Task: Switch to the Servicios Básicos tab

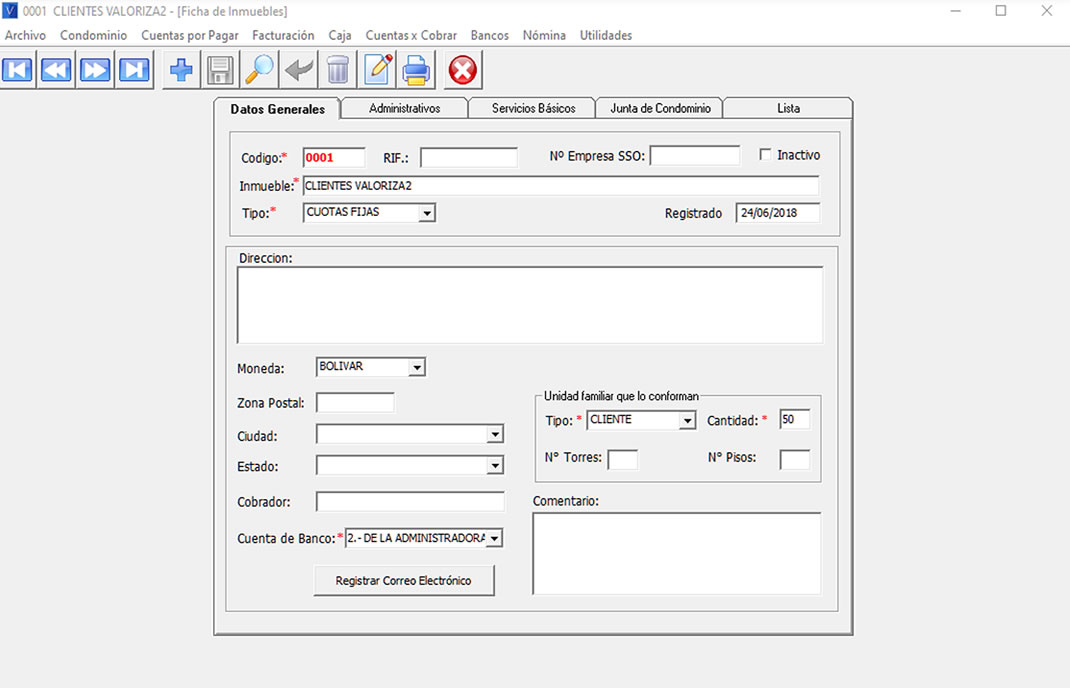Action: (x=533, y=108)
